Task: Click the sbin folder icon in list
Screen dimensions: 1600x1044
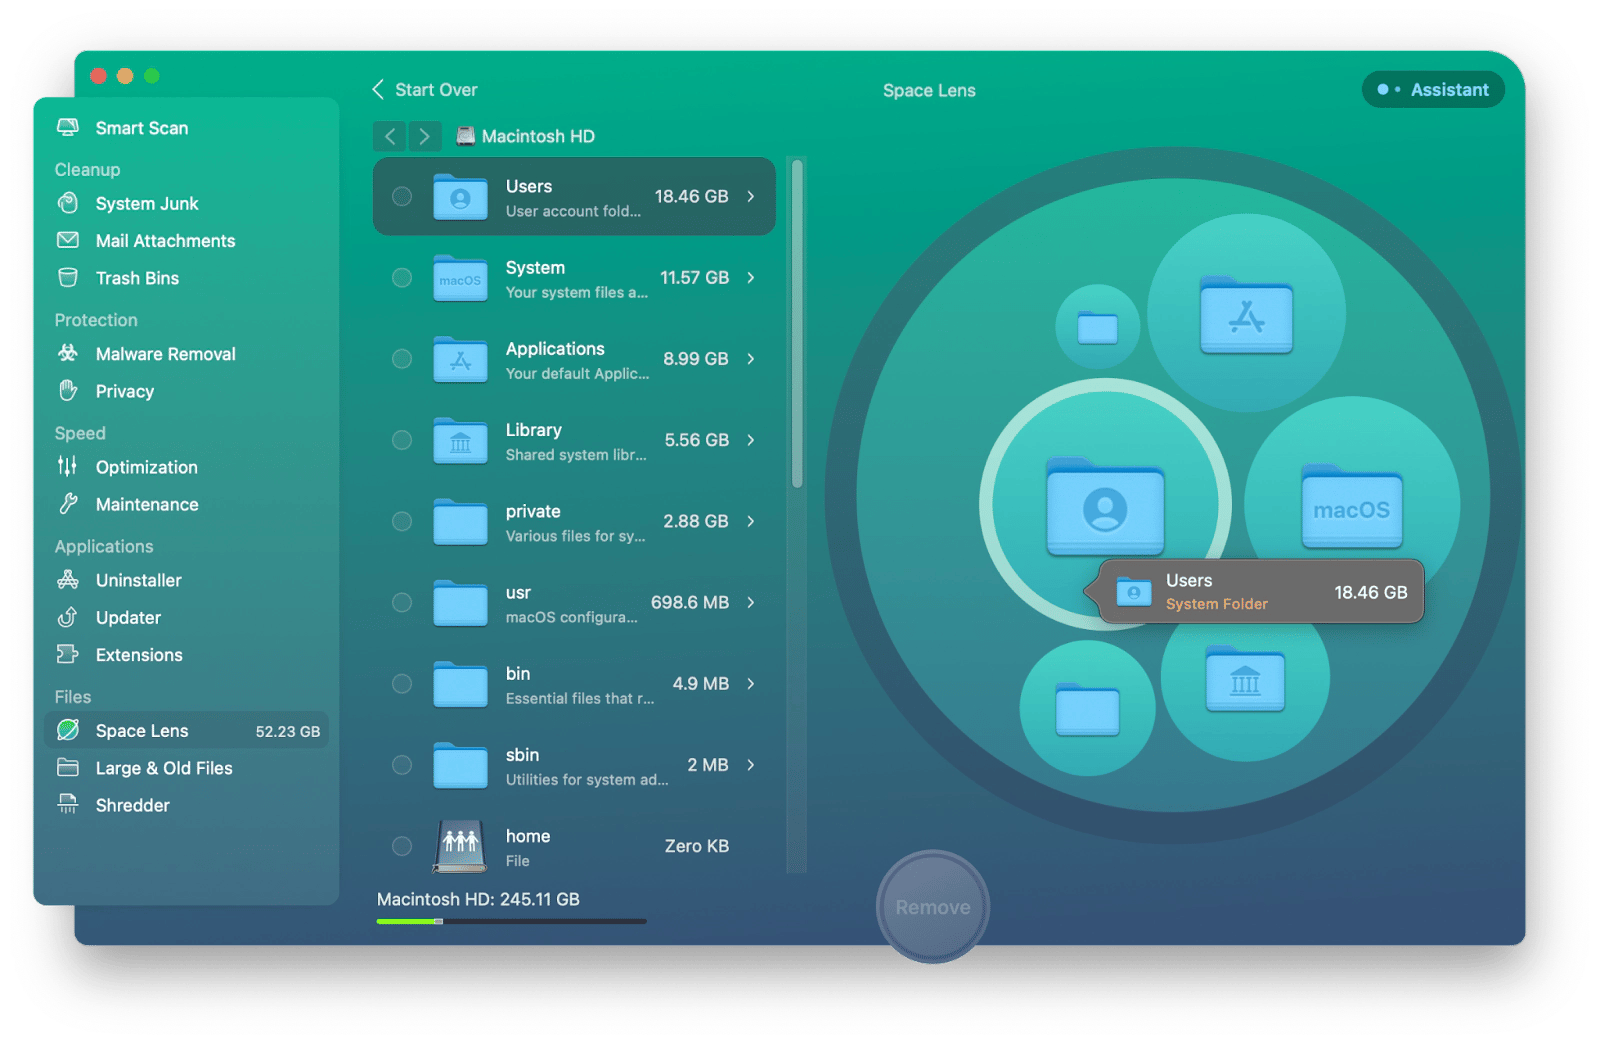Action: [460, 764]
